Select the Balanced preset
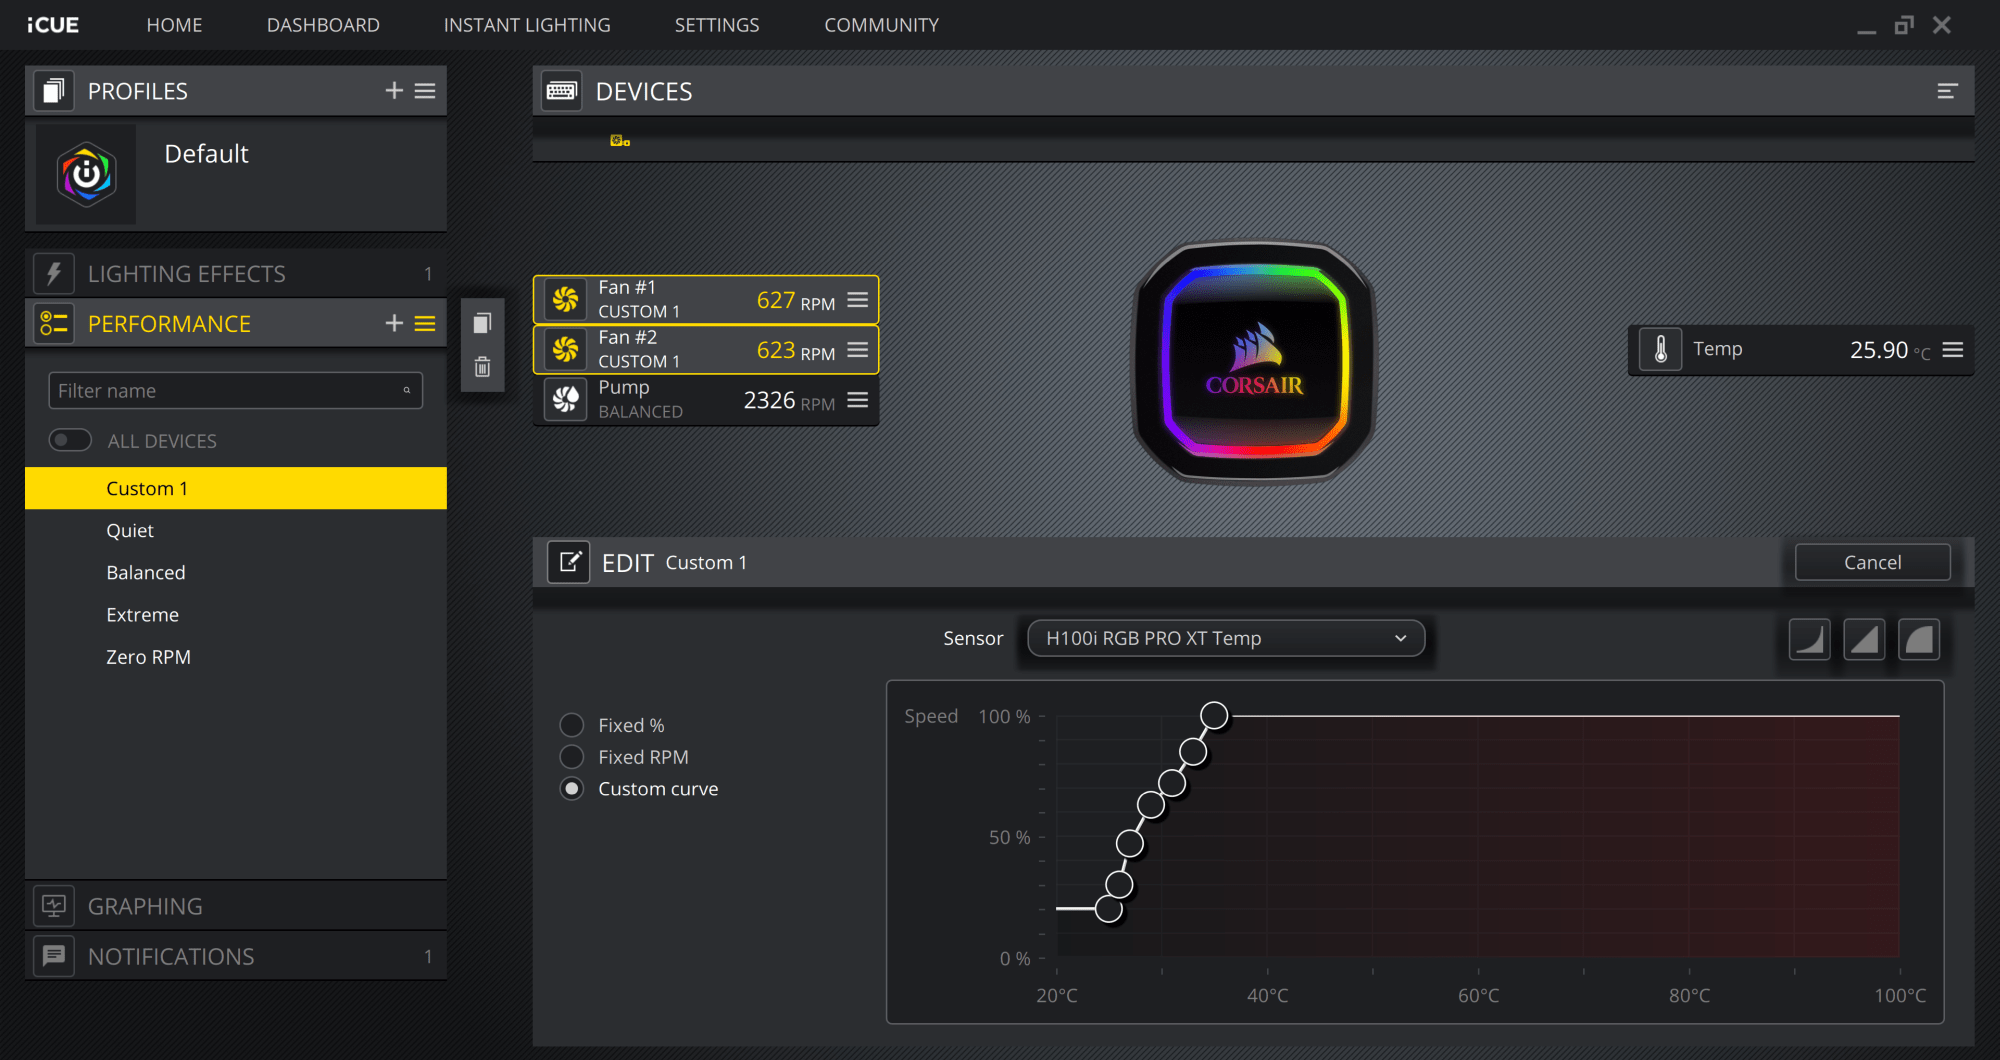The image size is (2000, 1060). click(x=236, y=572)
